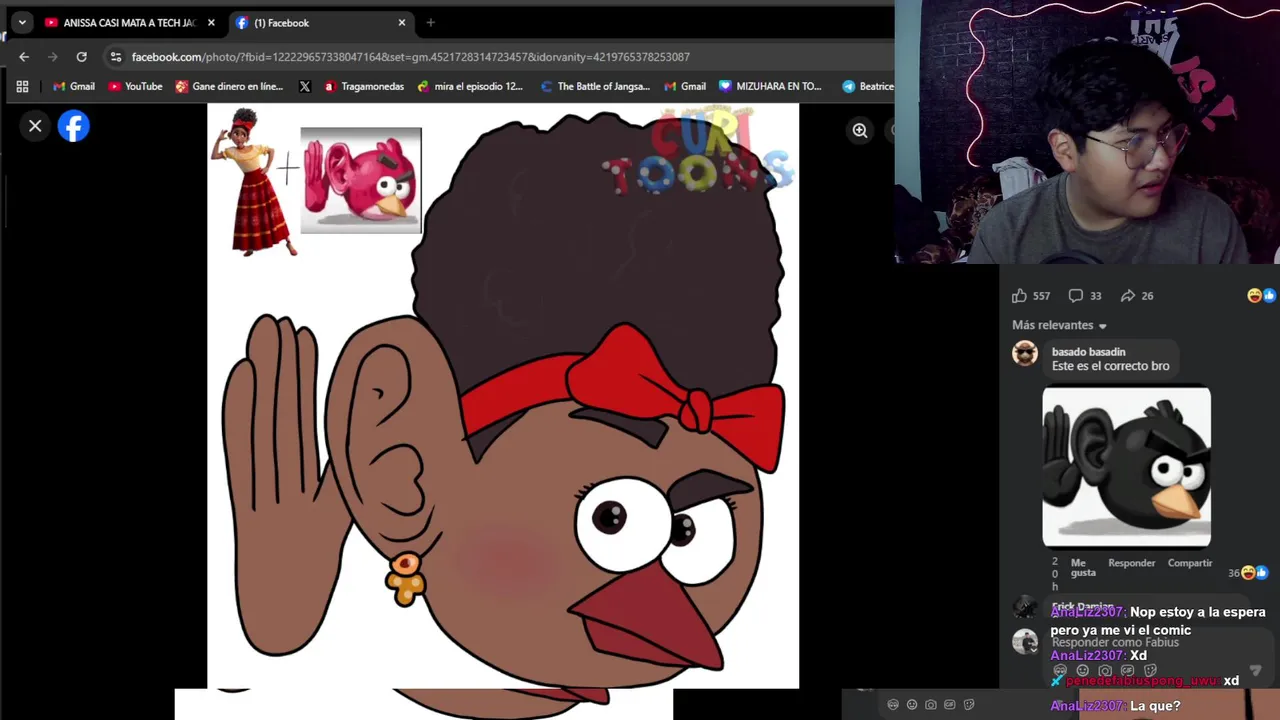Open The Battle of Jangsa bookmark
This screenshot has width=1280, height=720.
coord(595,86)
